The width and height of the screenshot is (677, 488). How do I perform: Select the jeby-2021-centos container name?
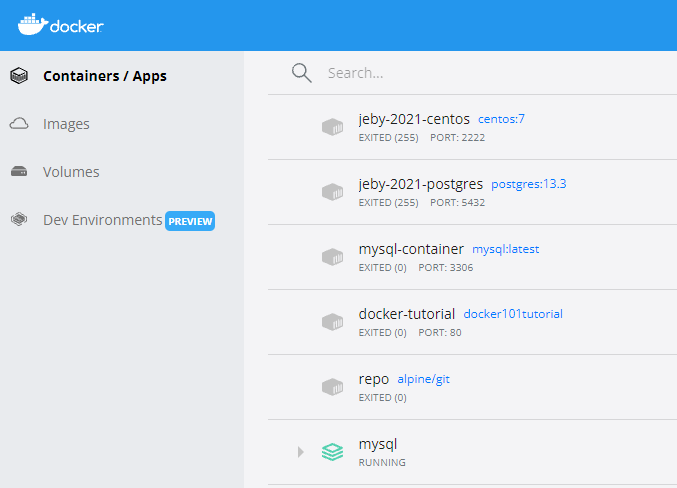[x=414, y=119]
